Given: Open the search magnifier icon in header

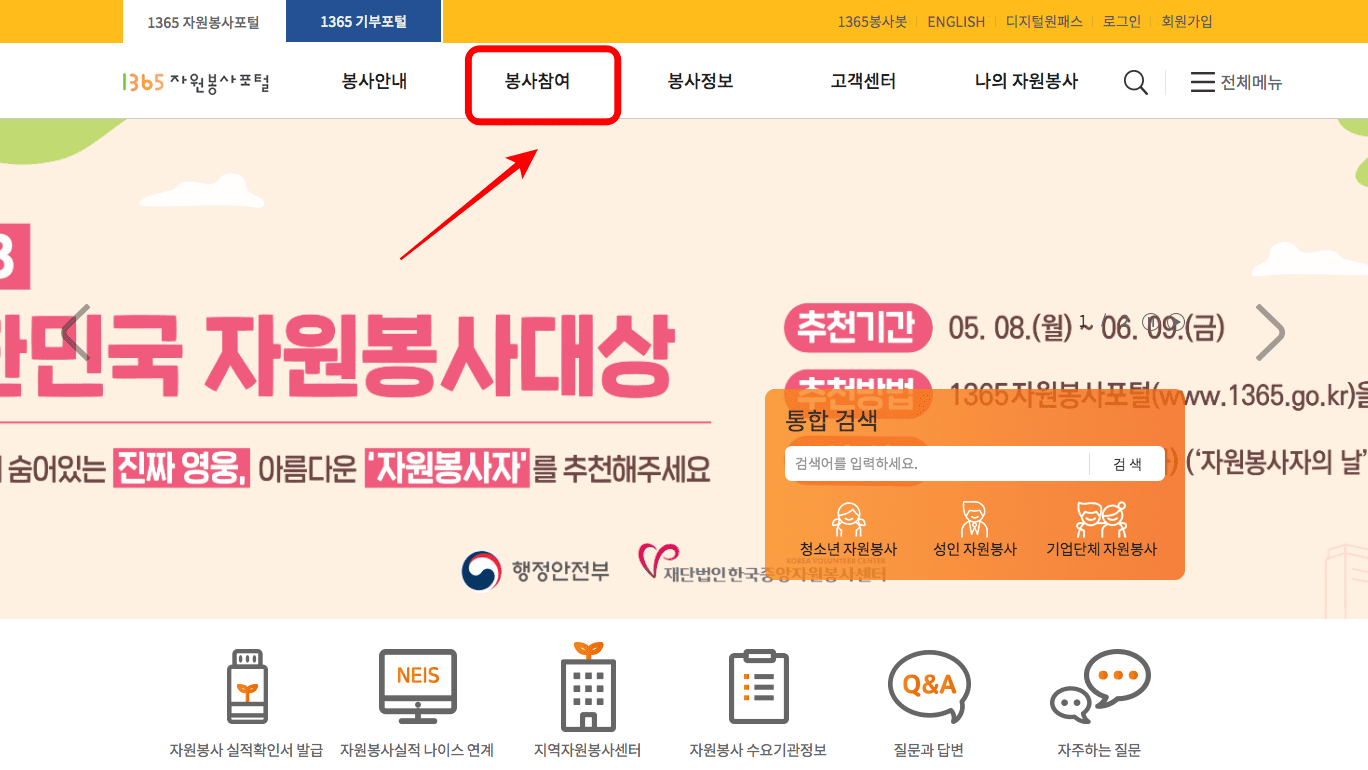Looking at the screenshot, I should point(1136,83).
